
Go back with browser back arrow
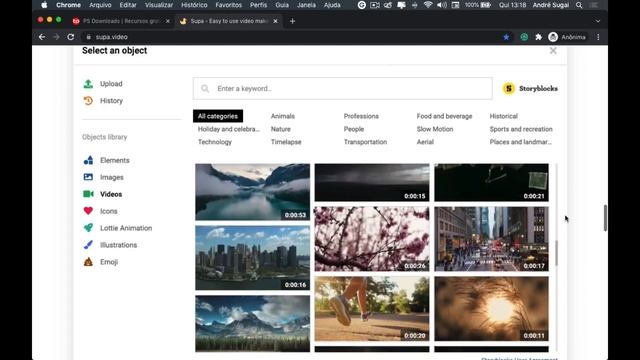[42, 37]
